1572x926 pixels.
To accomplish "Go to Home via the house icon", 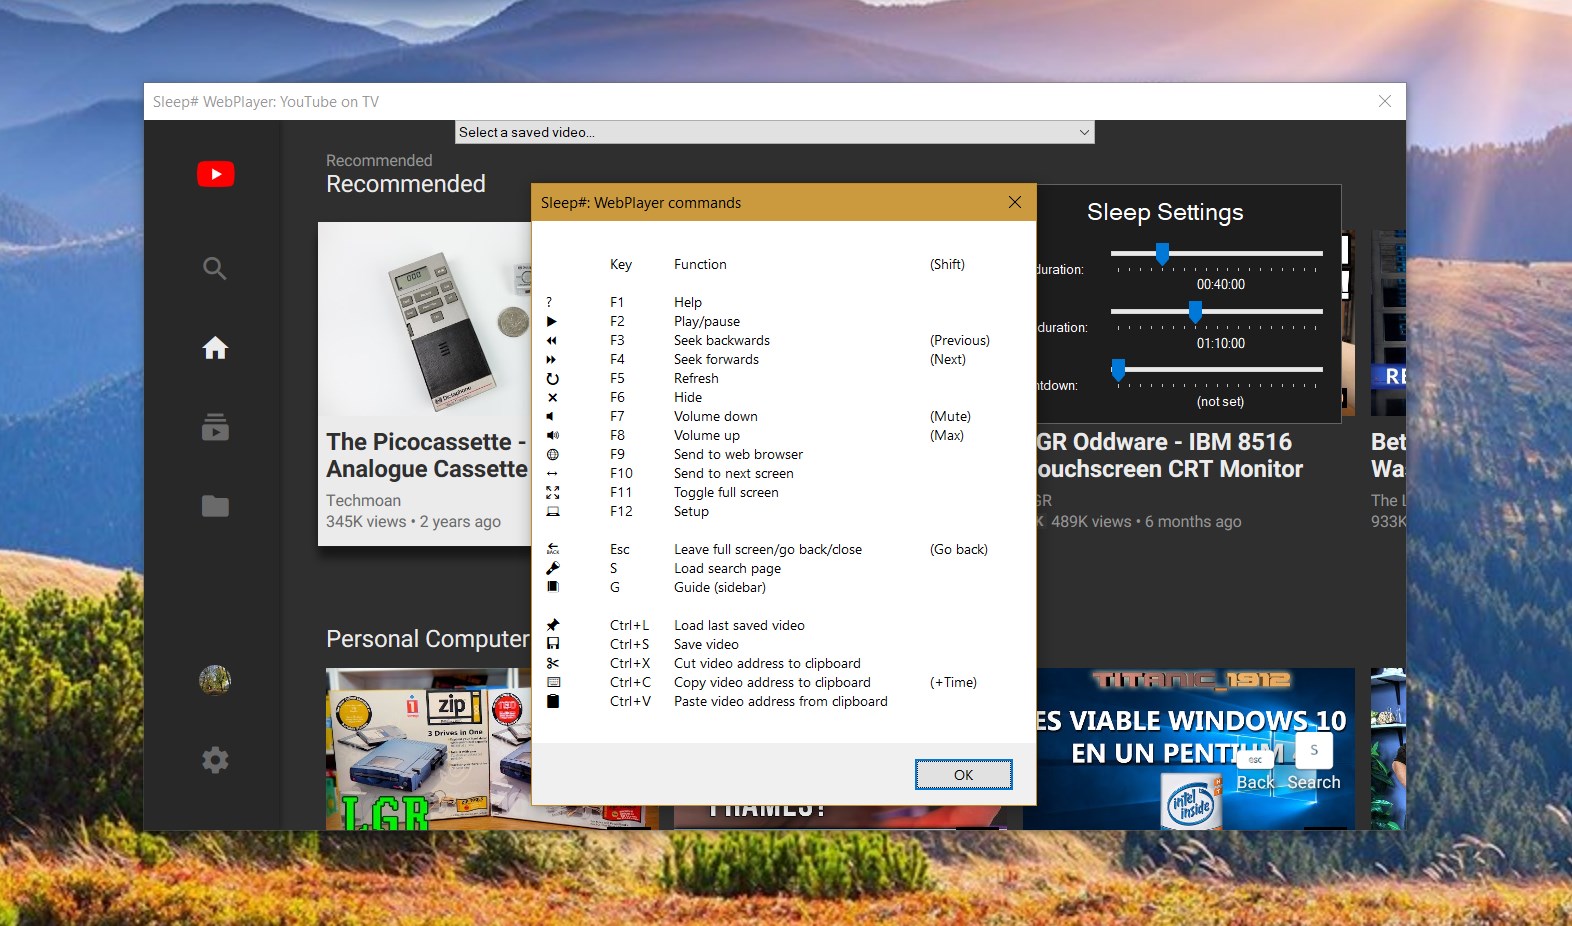I will 215,348.
